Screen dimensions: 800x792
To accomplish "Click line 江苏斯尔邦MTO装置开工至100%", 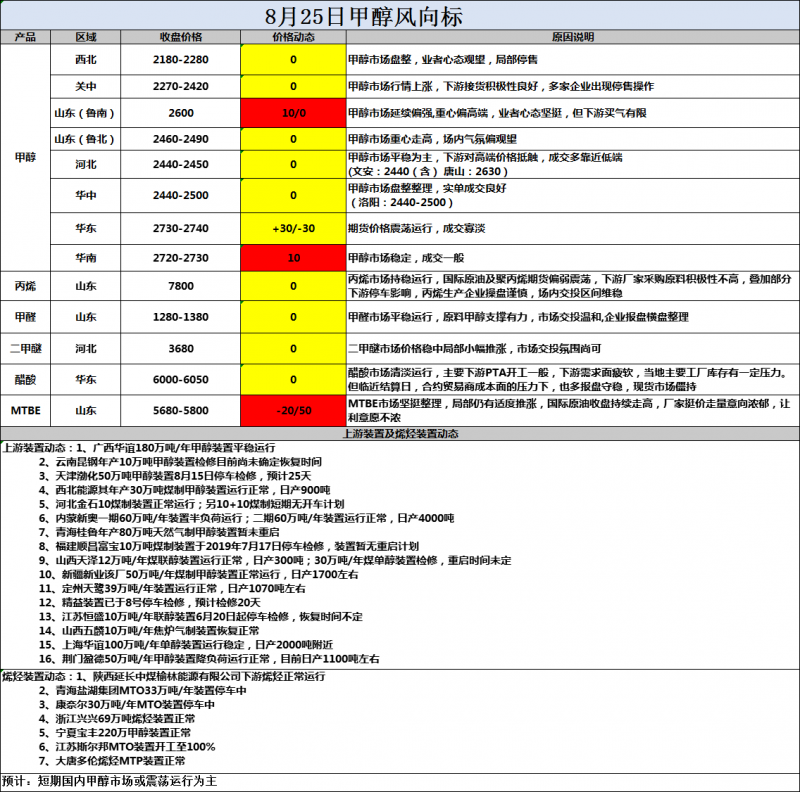I will tap(127, 747).
